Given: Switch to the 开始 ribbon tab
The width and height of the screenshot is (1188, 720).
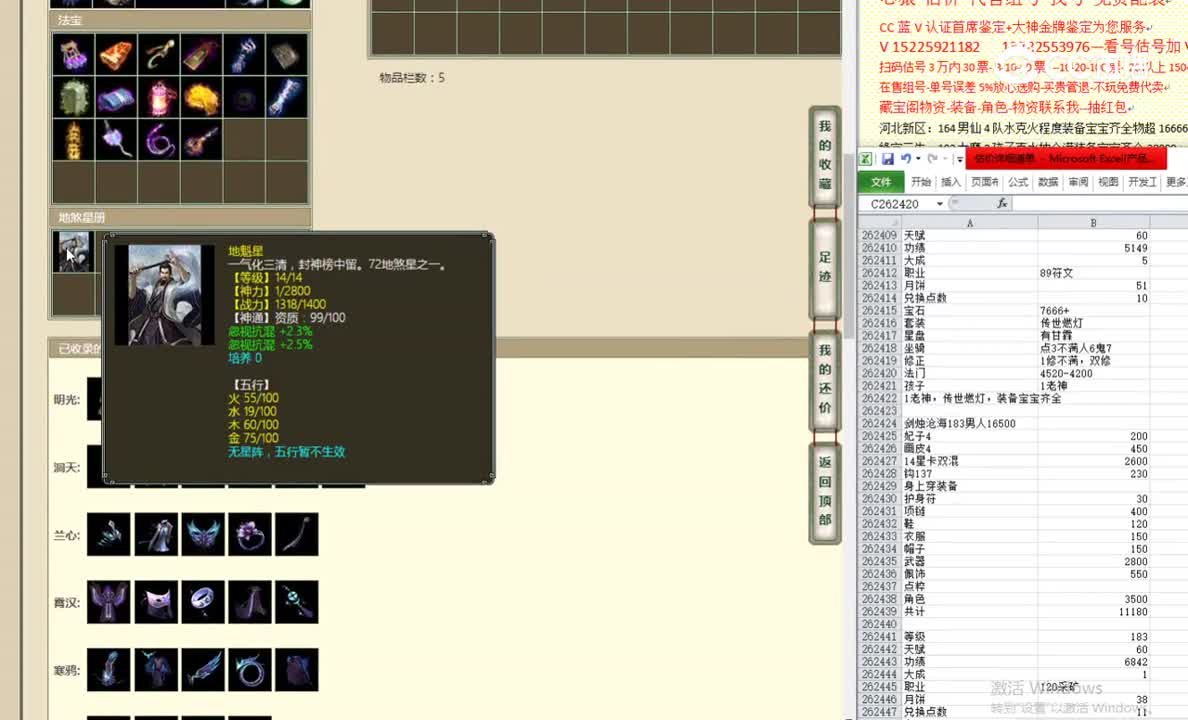Looking at the screenshot, I should coord(921,182).
